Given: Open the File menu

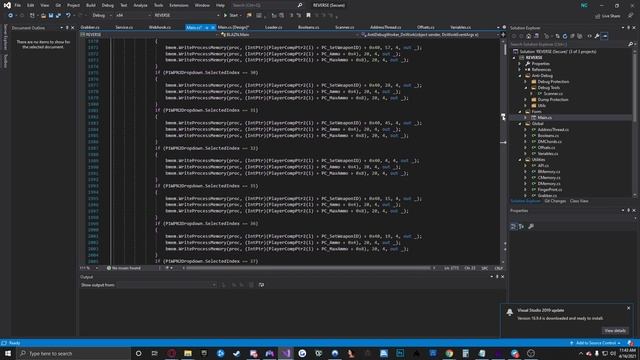Looking at the screenshot, I should click(x=18, y=5).
